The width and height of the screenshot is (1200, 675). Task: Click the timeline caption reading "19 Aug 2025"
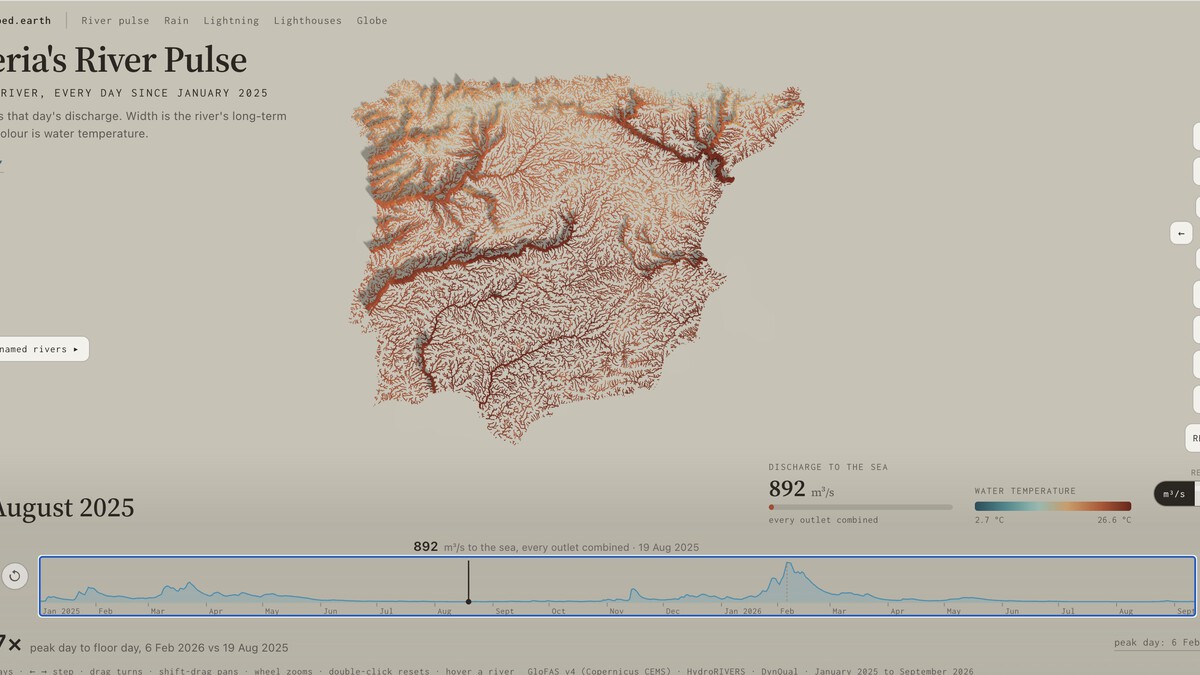point(670,548)
